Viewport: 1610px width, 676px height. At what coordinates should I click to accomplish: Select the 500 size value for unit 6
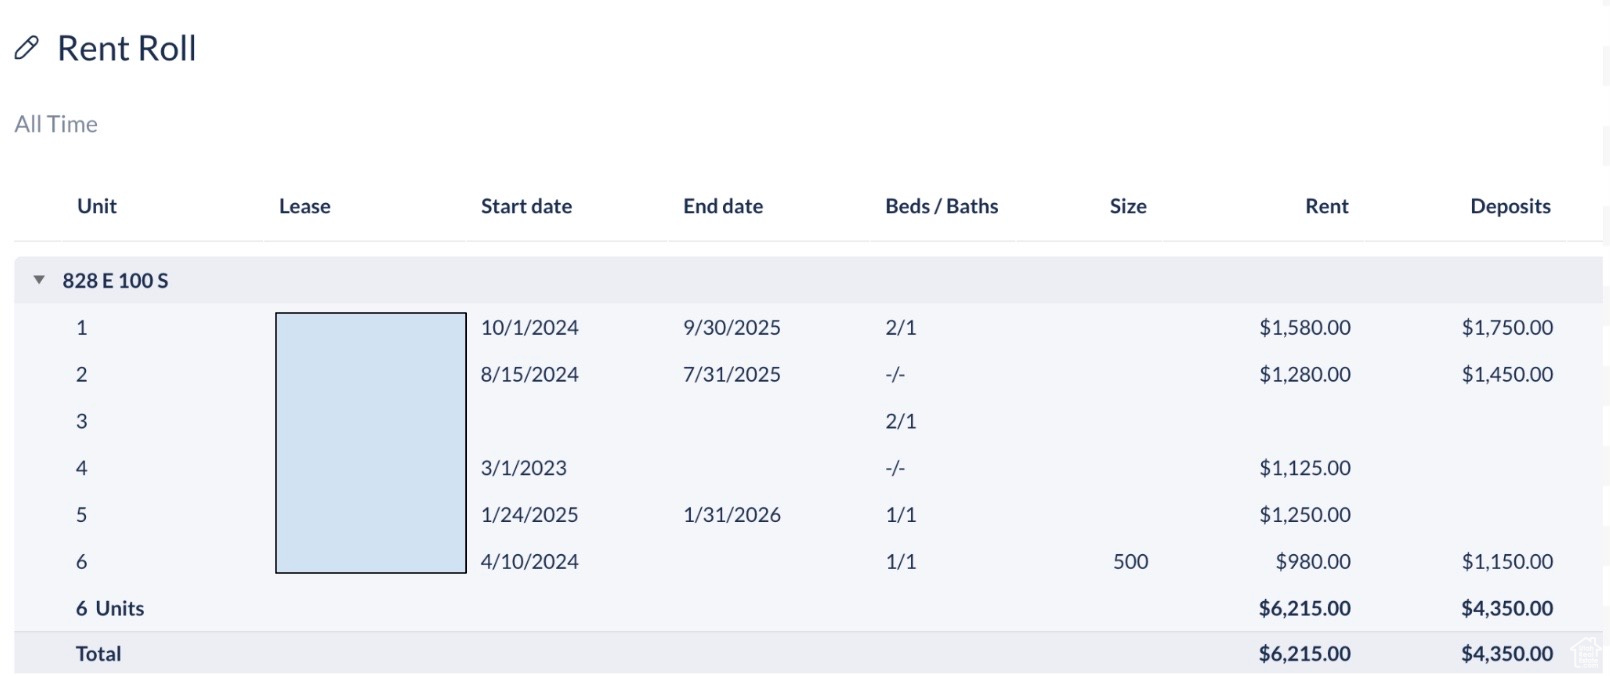pos(1130,562)
